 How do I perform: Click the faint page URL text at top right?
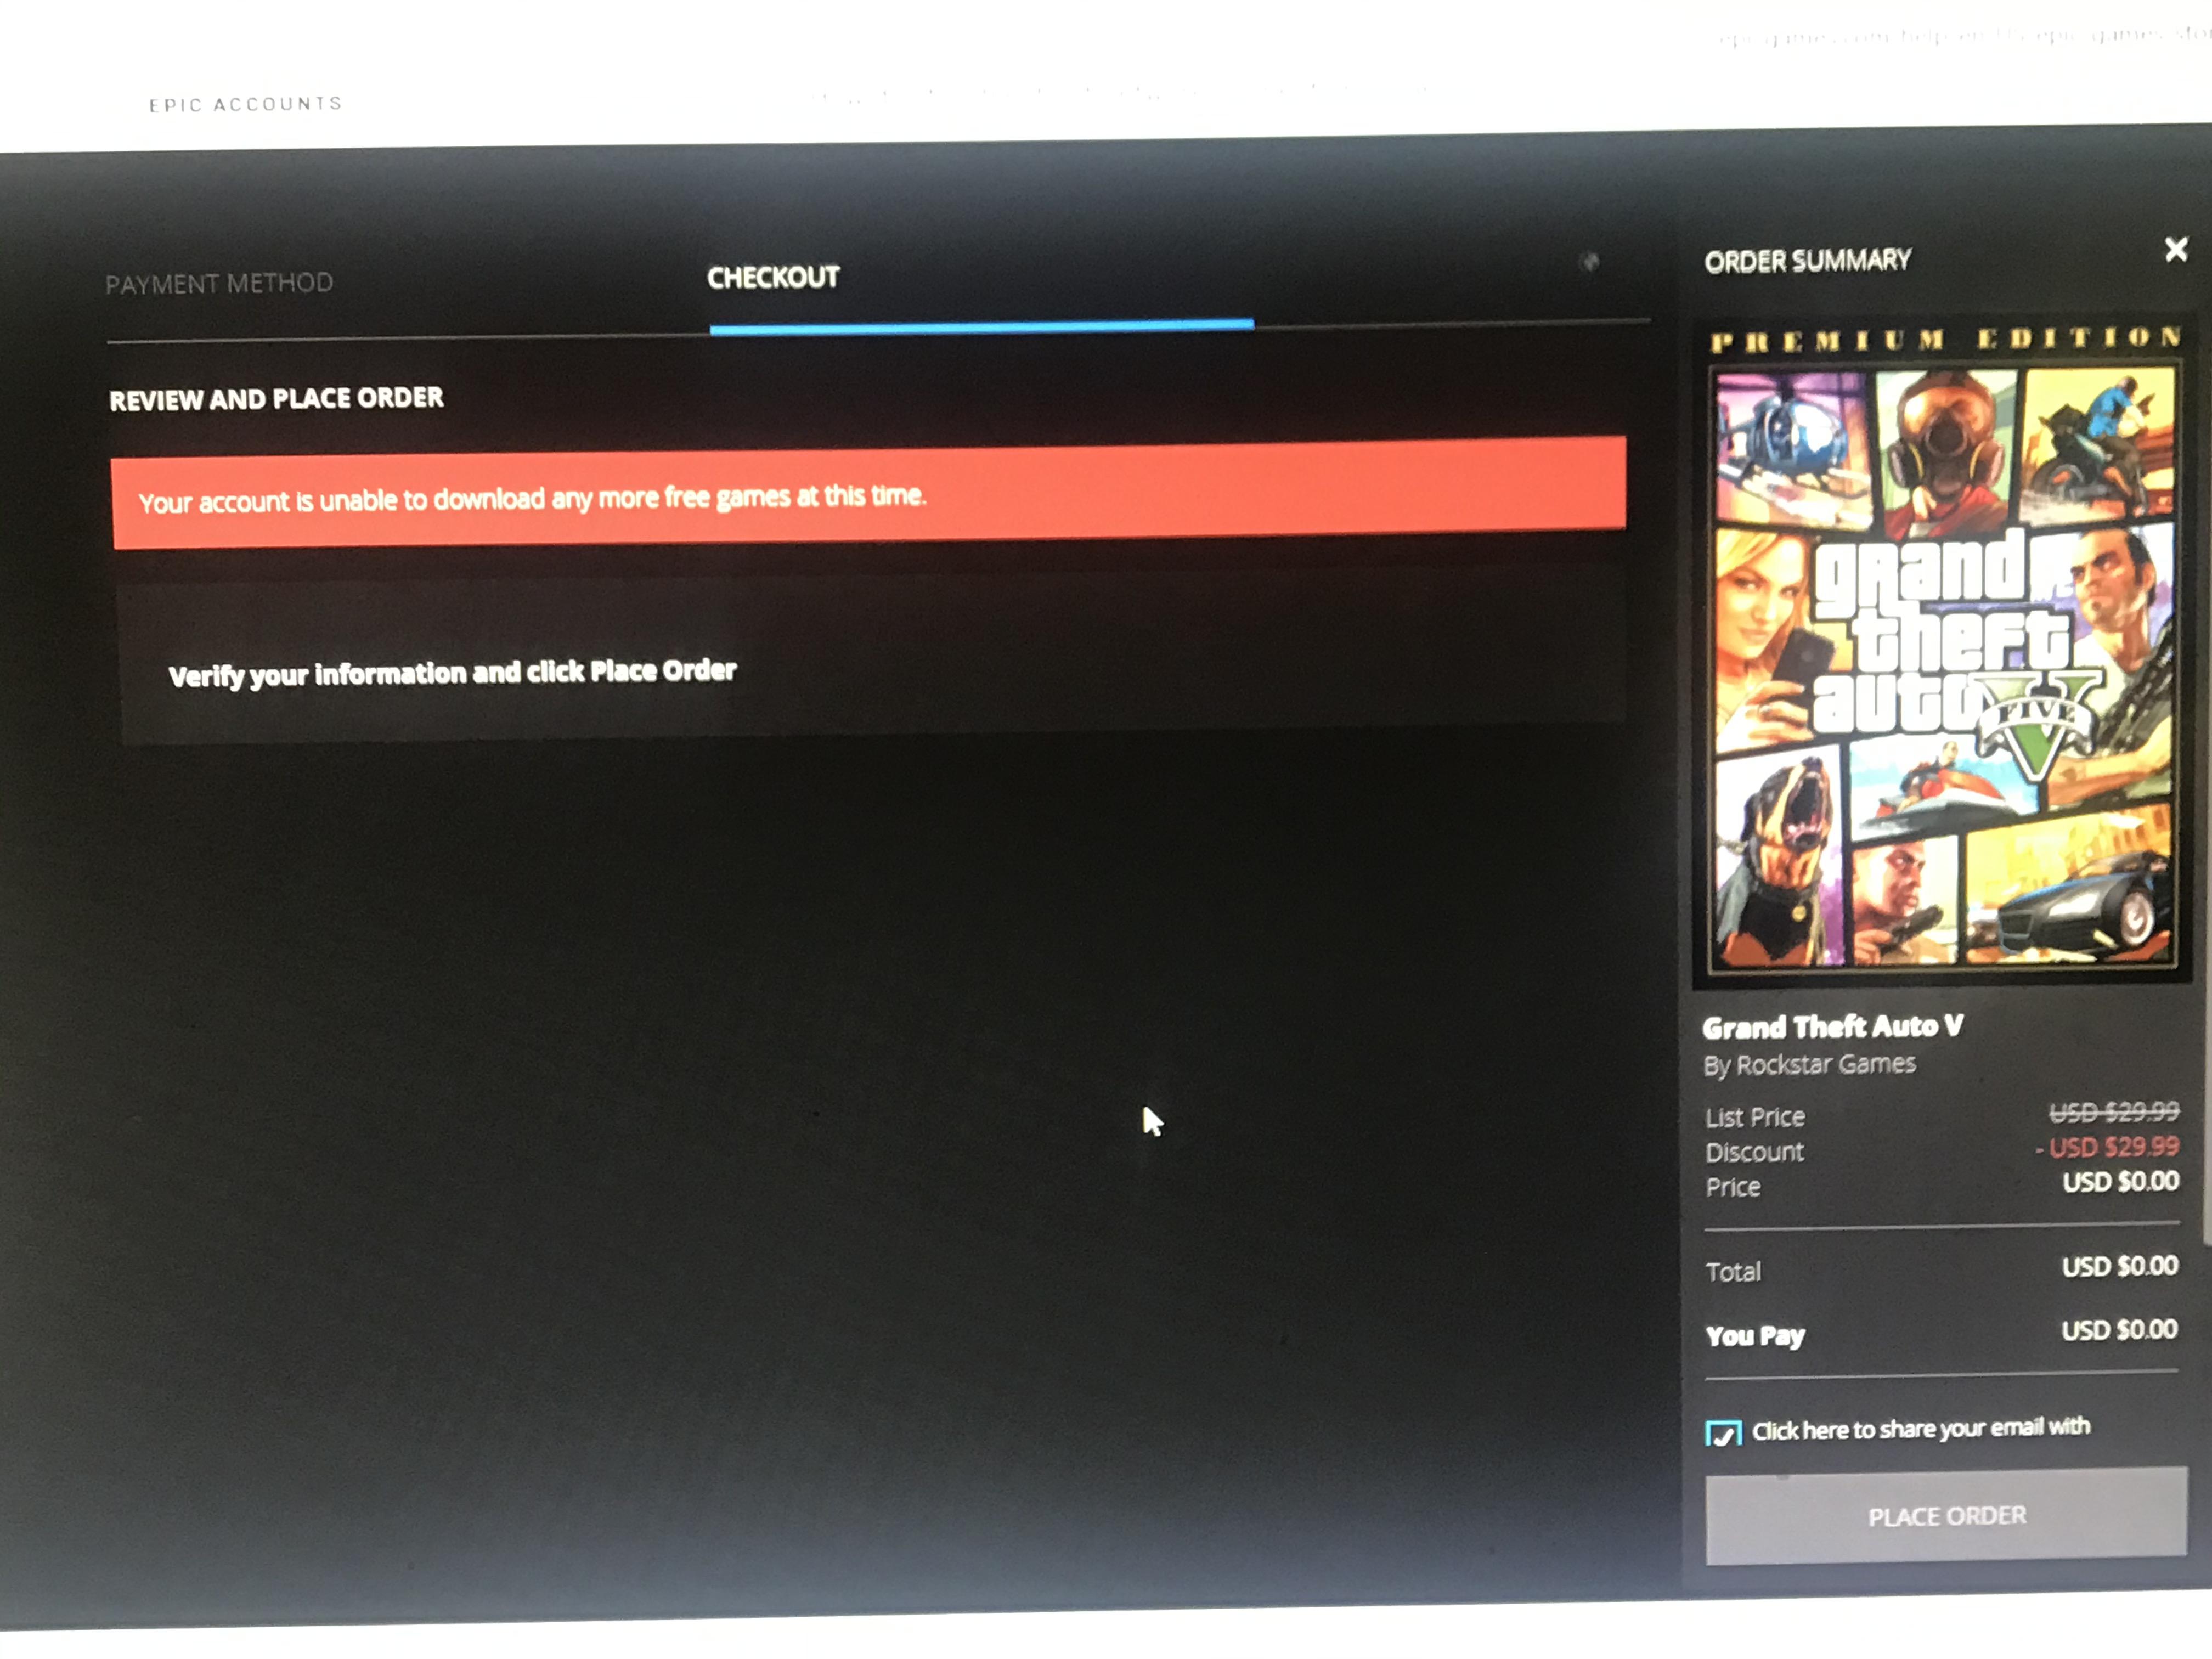1960,38
